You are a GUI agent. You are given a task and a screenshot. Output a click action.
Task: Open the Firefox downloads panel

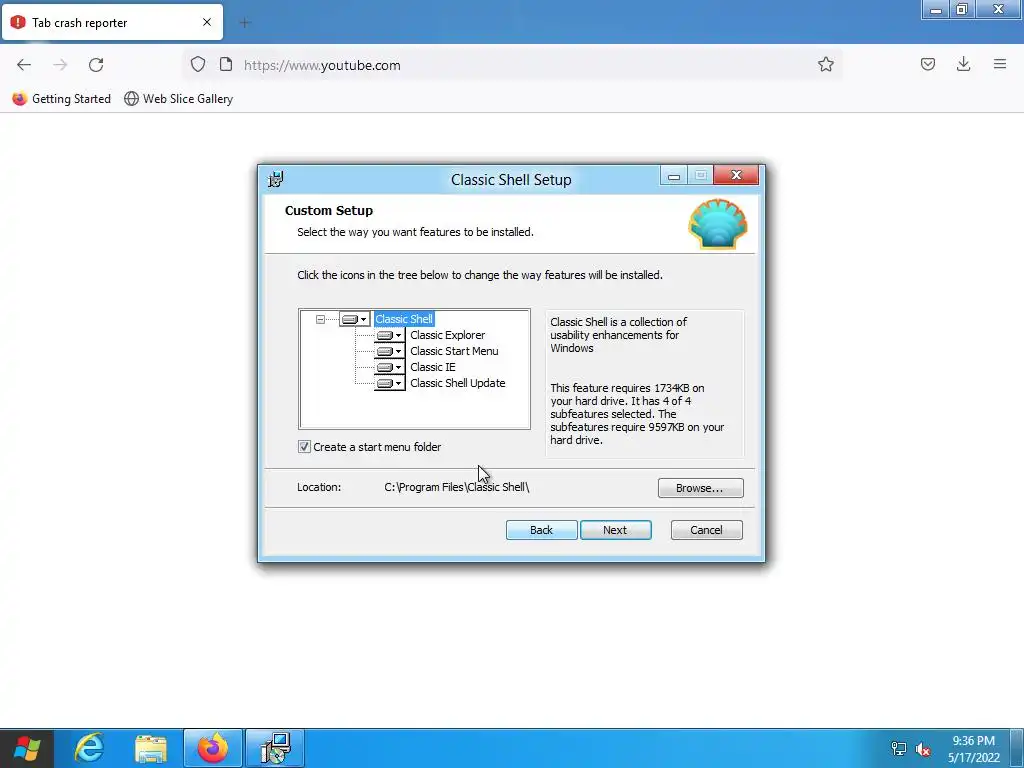point(963,64)
